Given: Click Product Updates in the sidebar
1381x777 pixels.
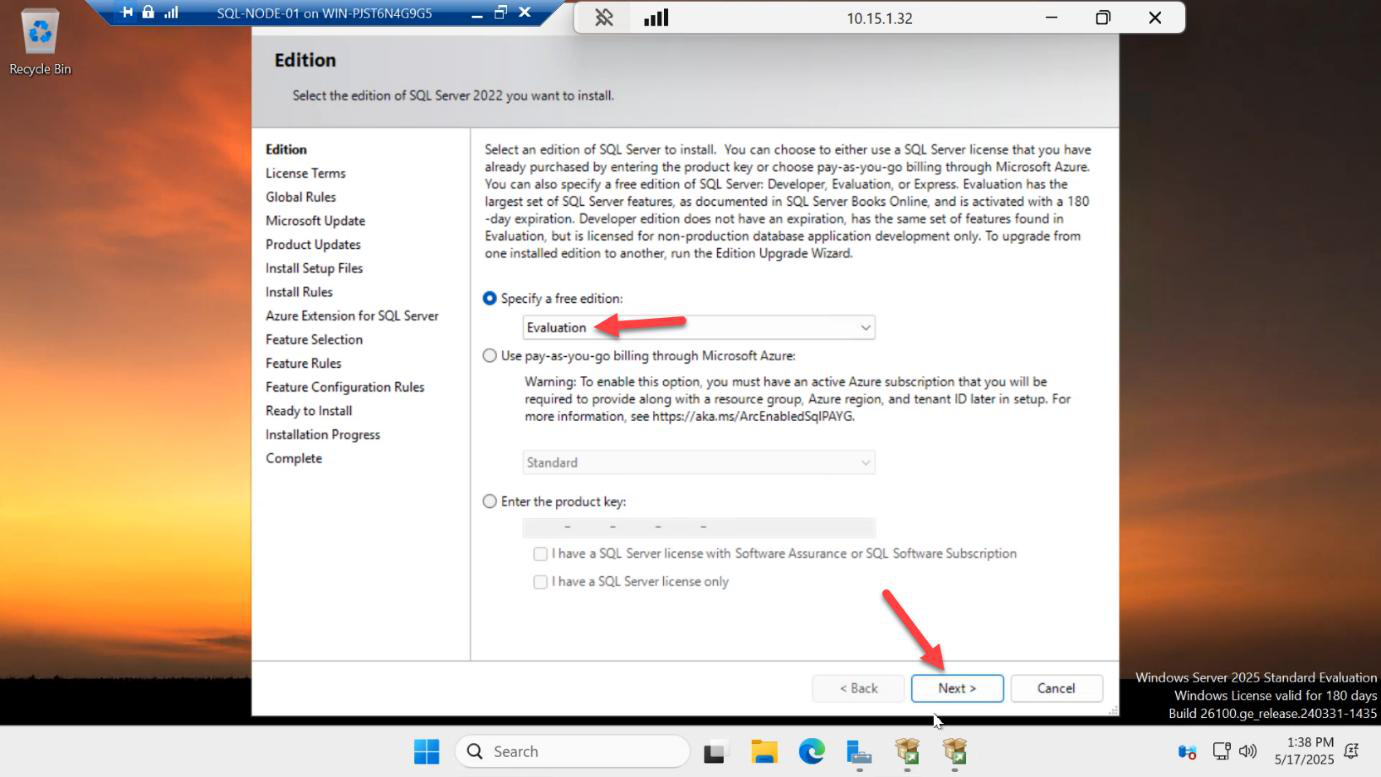Looking at the screenshot, I should [x=313, y=244].
